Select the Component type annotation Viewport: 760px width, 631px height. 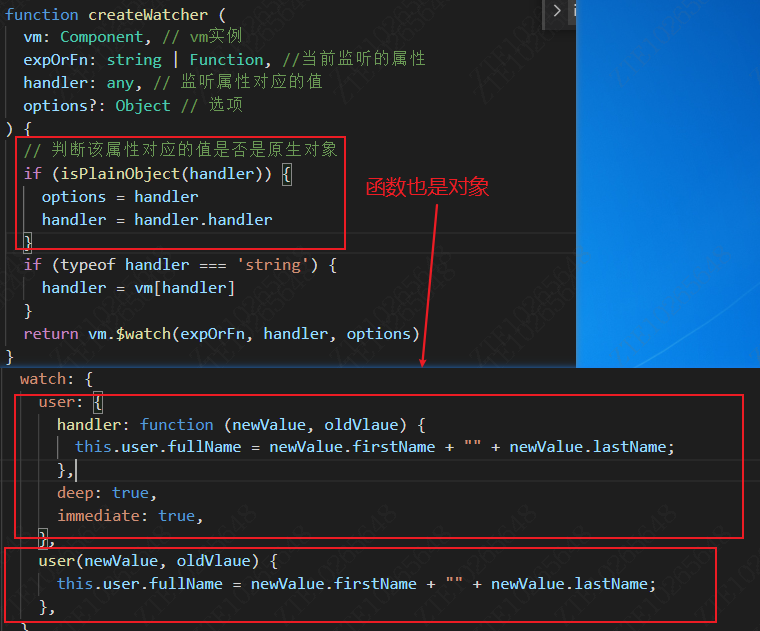pos(102,37)
